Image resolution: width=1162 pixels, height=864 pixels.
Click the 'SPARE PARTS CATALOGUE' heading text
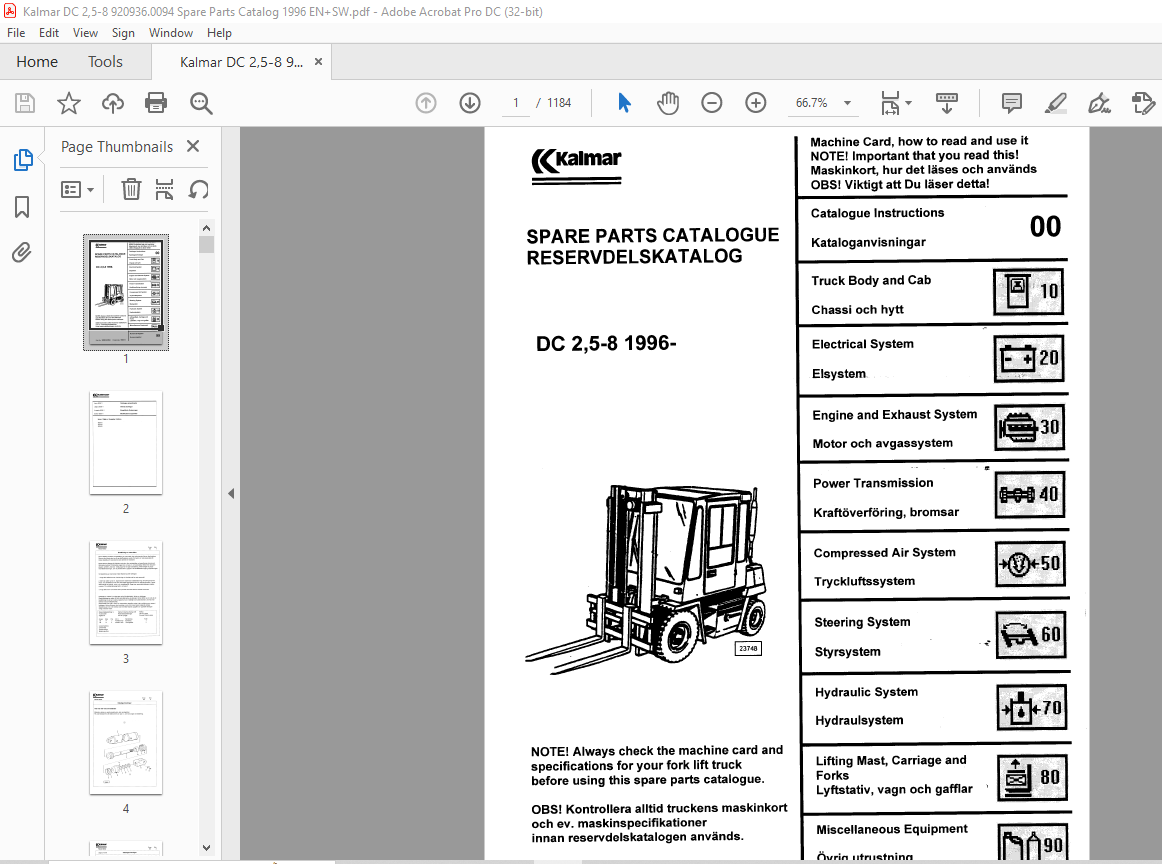[653, 236]
